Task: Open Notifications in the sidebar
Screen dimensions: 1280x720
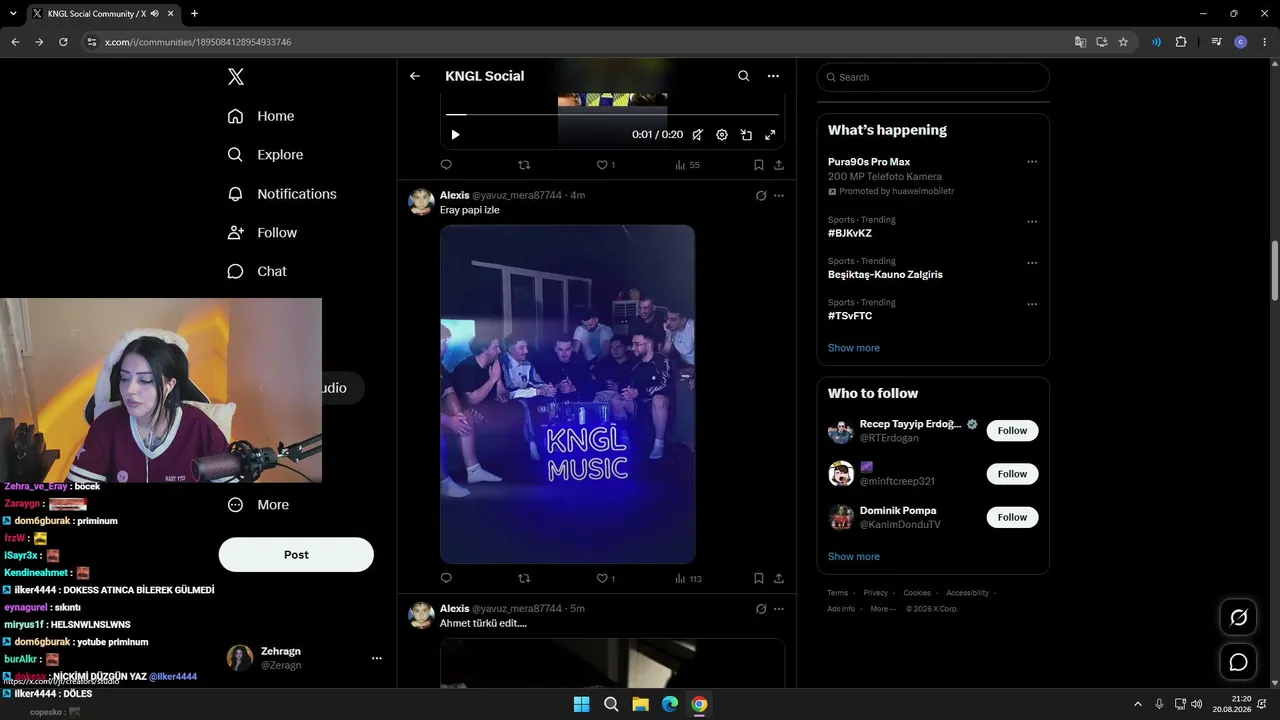Action: point(282,194)
